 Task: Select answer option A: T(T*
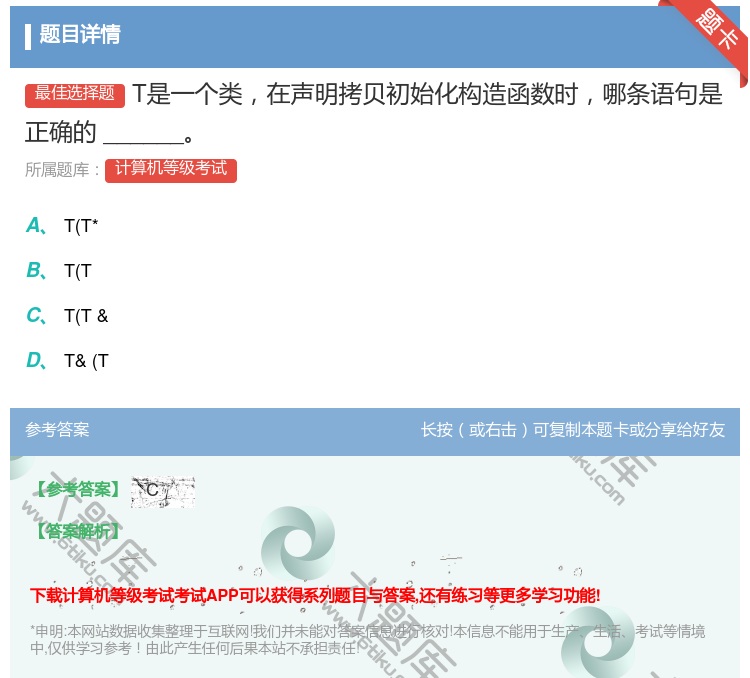62,225
